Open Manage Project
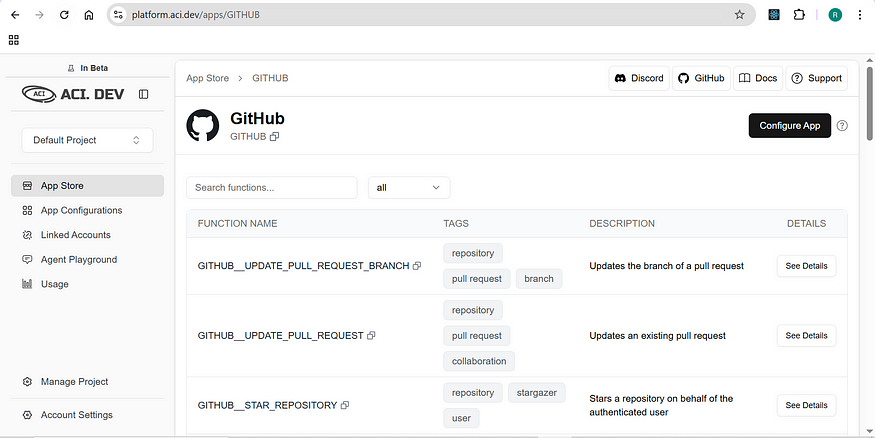The height and width of the screenshot is (438, 875). click(x=88, y=382)
